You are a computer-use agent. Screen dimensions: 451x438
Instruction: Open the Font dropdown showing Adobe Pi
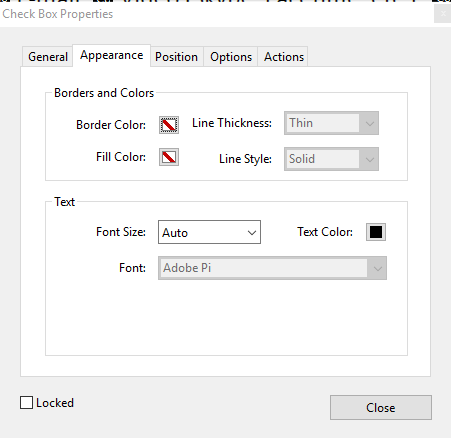click(272, 268)
